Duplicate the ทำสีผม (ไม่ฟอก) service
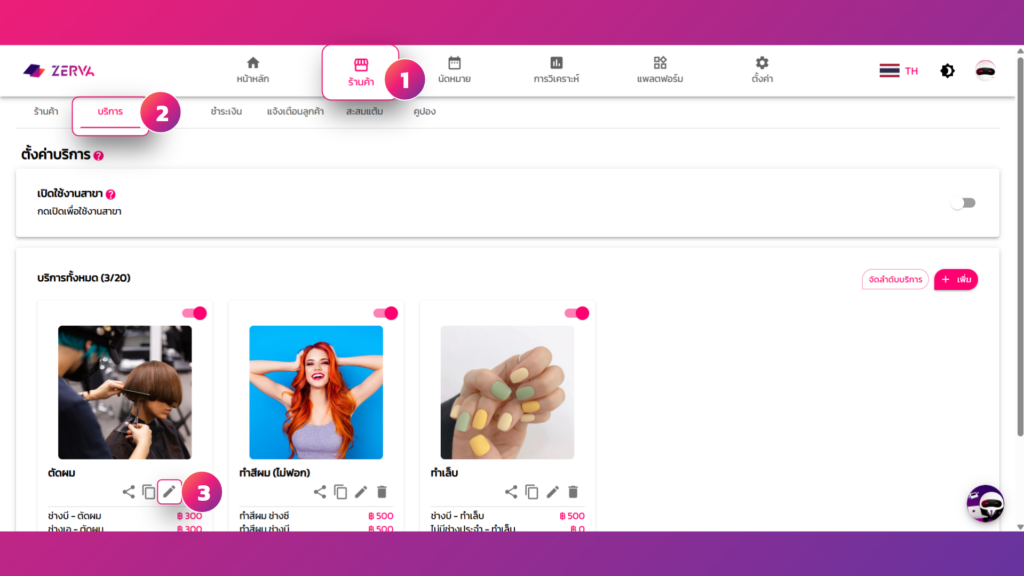The height and width of the screenshot is (576, 1024). coord(340,492)
